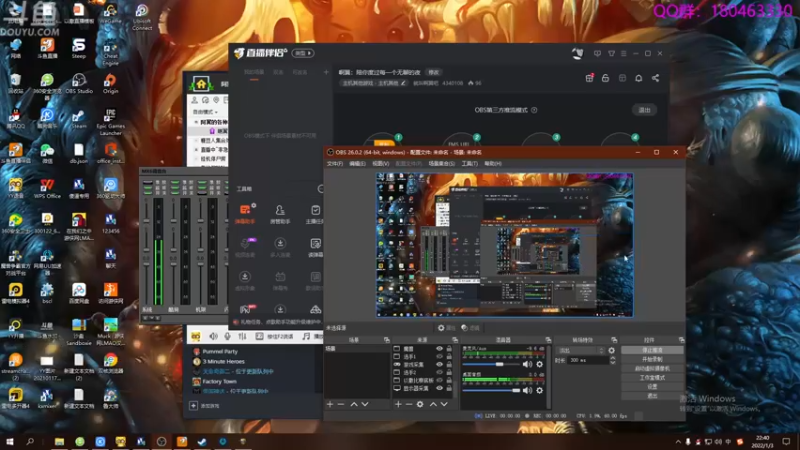Click the speaker icon in the YY toolbar
Screen dimensions: 800x450
[x=213, y=336]
